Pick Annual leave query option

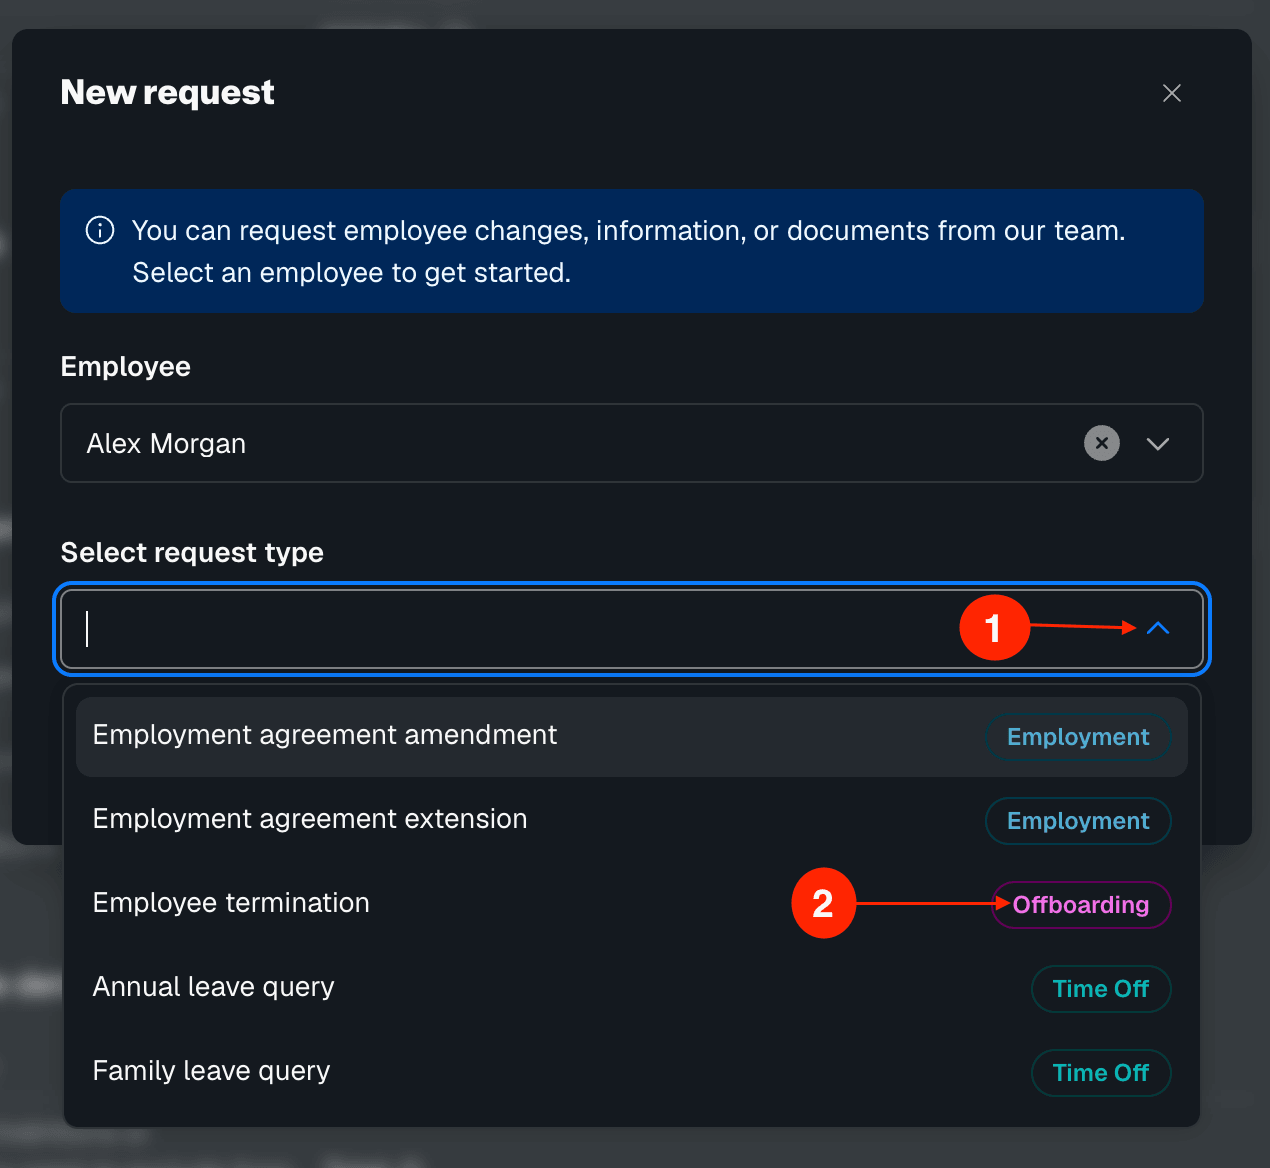click(632, 988)
